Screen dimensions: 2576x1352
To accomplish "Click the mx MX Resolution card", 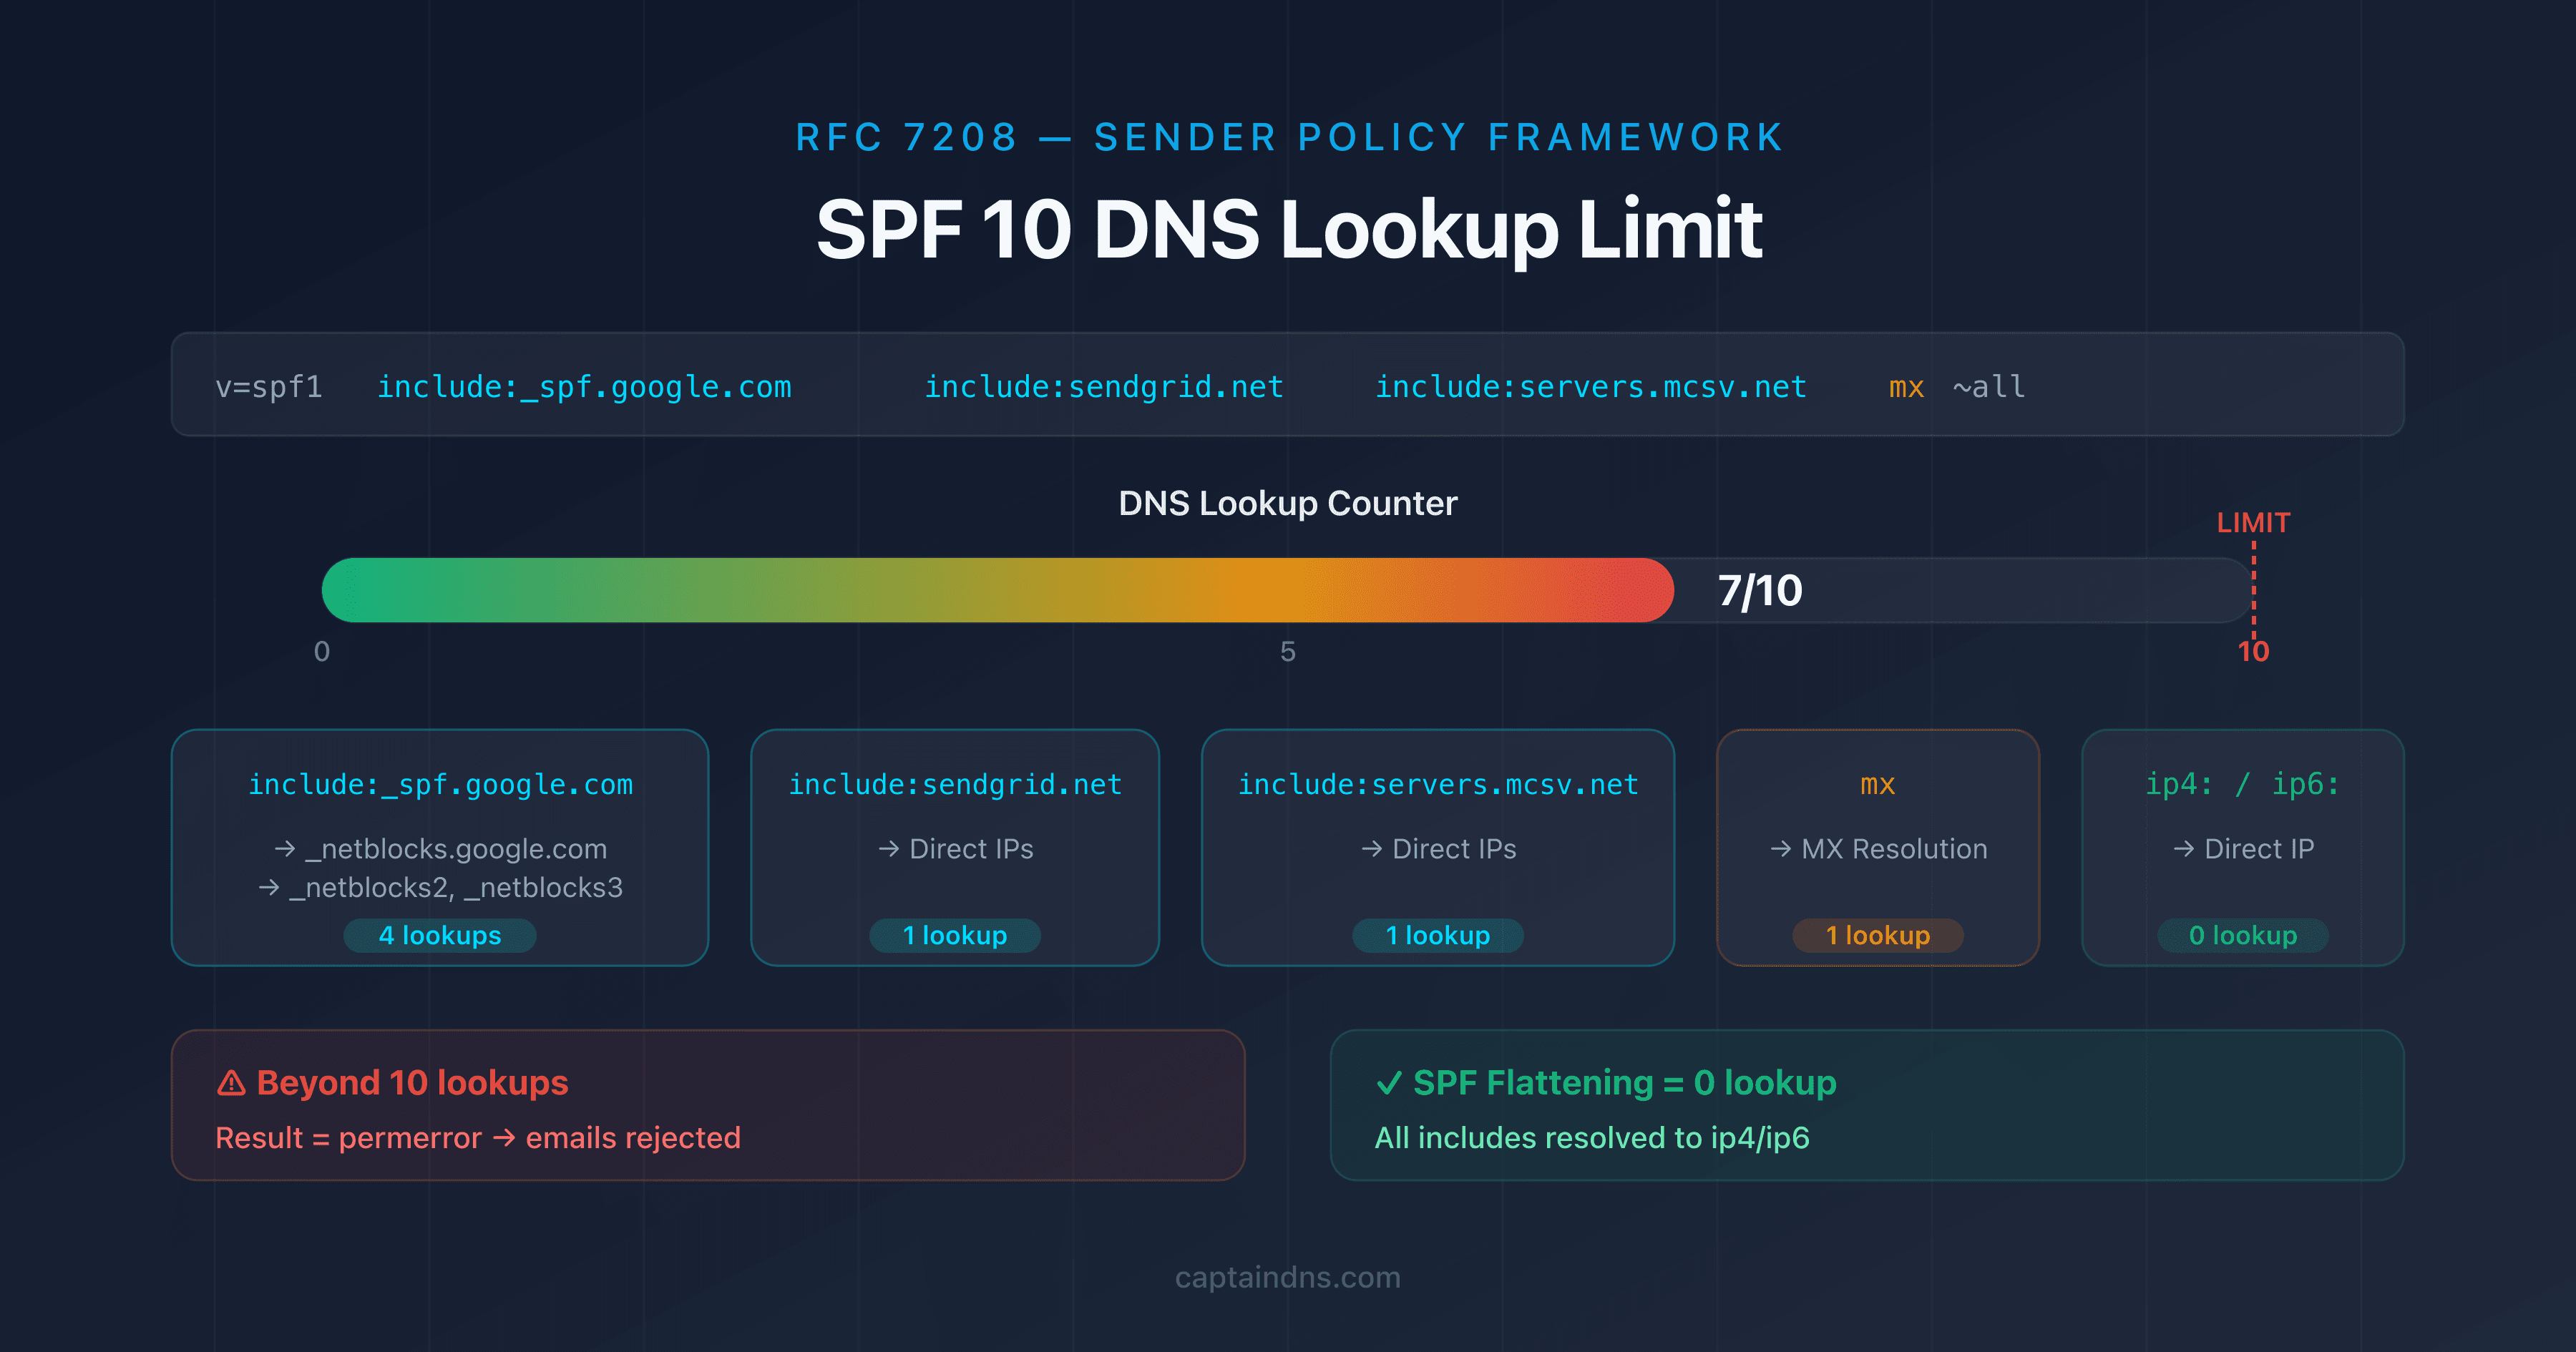I will 1878,848.
